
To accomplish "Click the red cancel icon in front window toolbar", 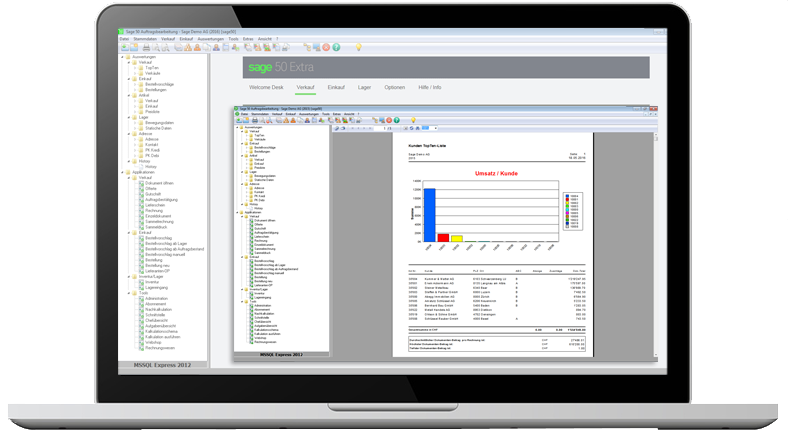I will 389,120.
